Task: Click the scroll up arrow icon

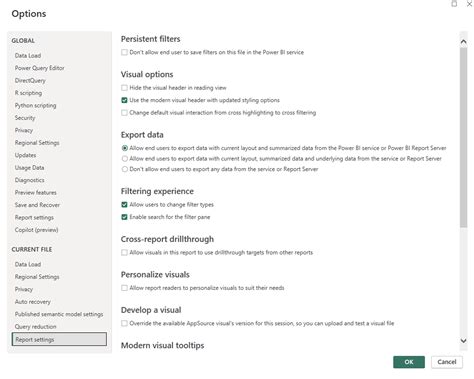Action: (x=463, y=42)
